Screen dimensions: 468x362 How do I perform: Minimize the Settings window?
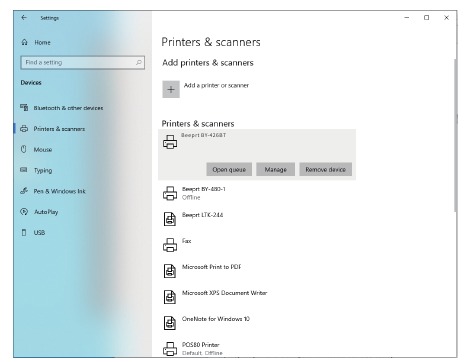coord(407,18)
